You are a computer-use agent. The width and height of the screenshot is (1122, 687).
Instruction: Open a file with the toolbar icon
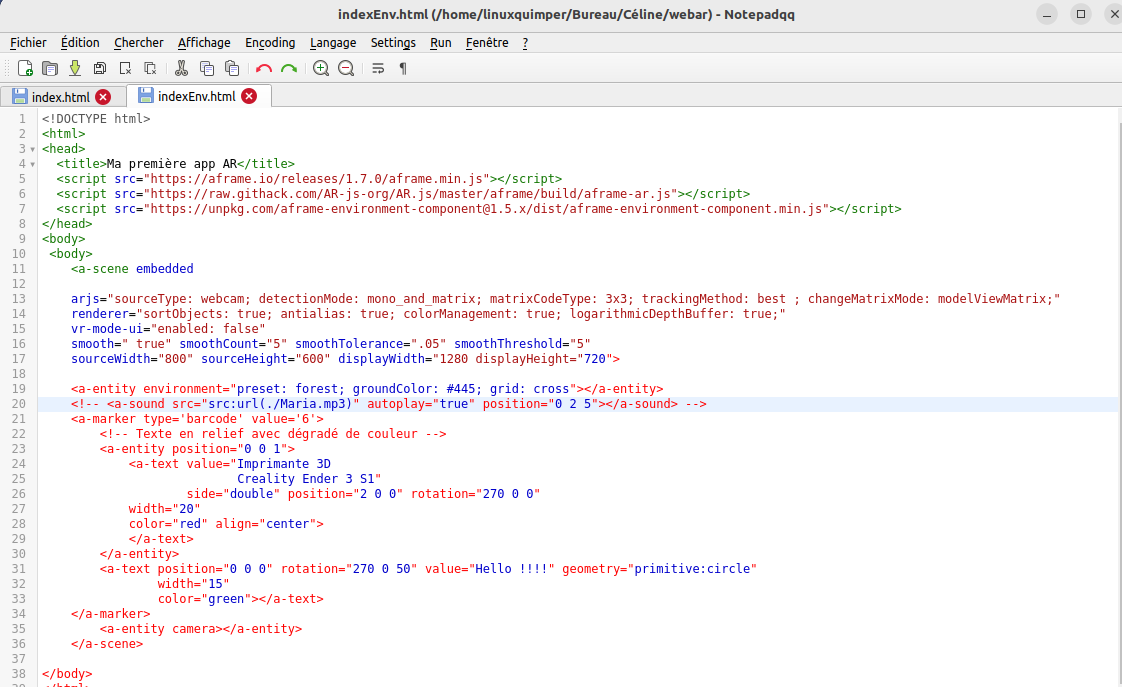(x=50, y=69)
